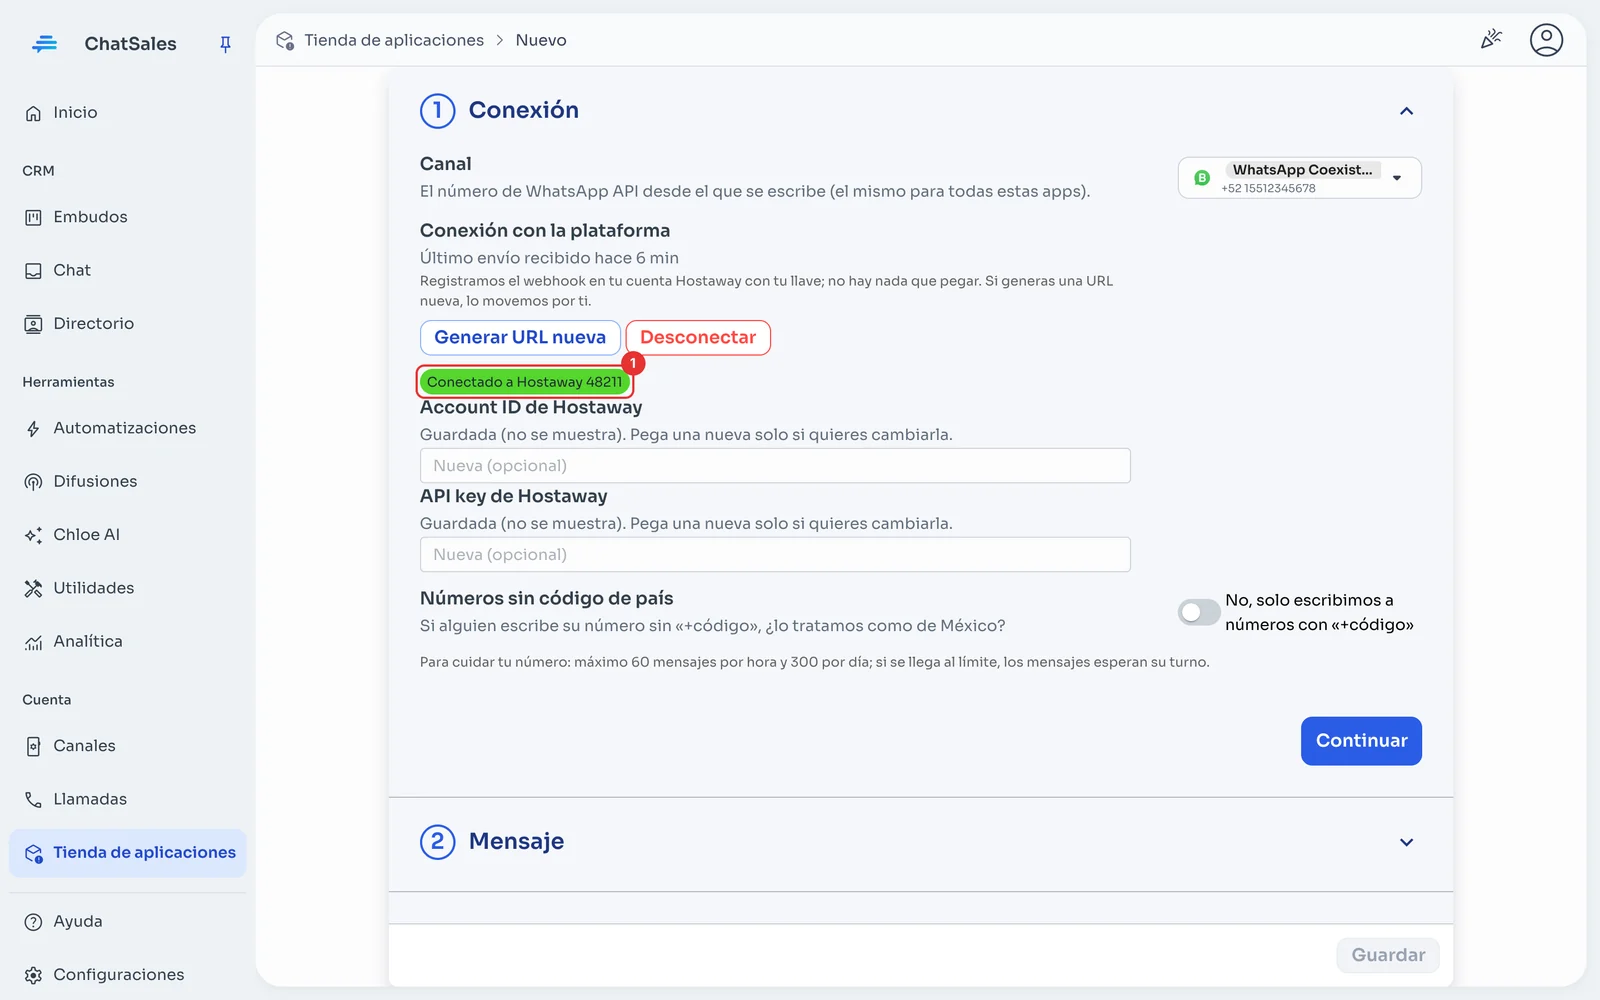Click the Desconectar button
The height and width of the screenshot is (1000, 1600).
(698, 338)
